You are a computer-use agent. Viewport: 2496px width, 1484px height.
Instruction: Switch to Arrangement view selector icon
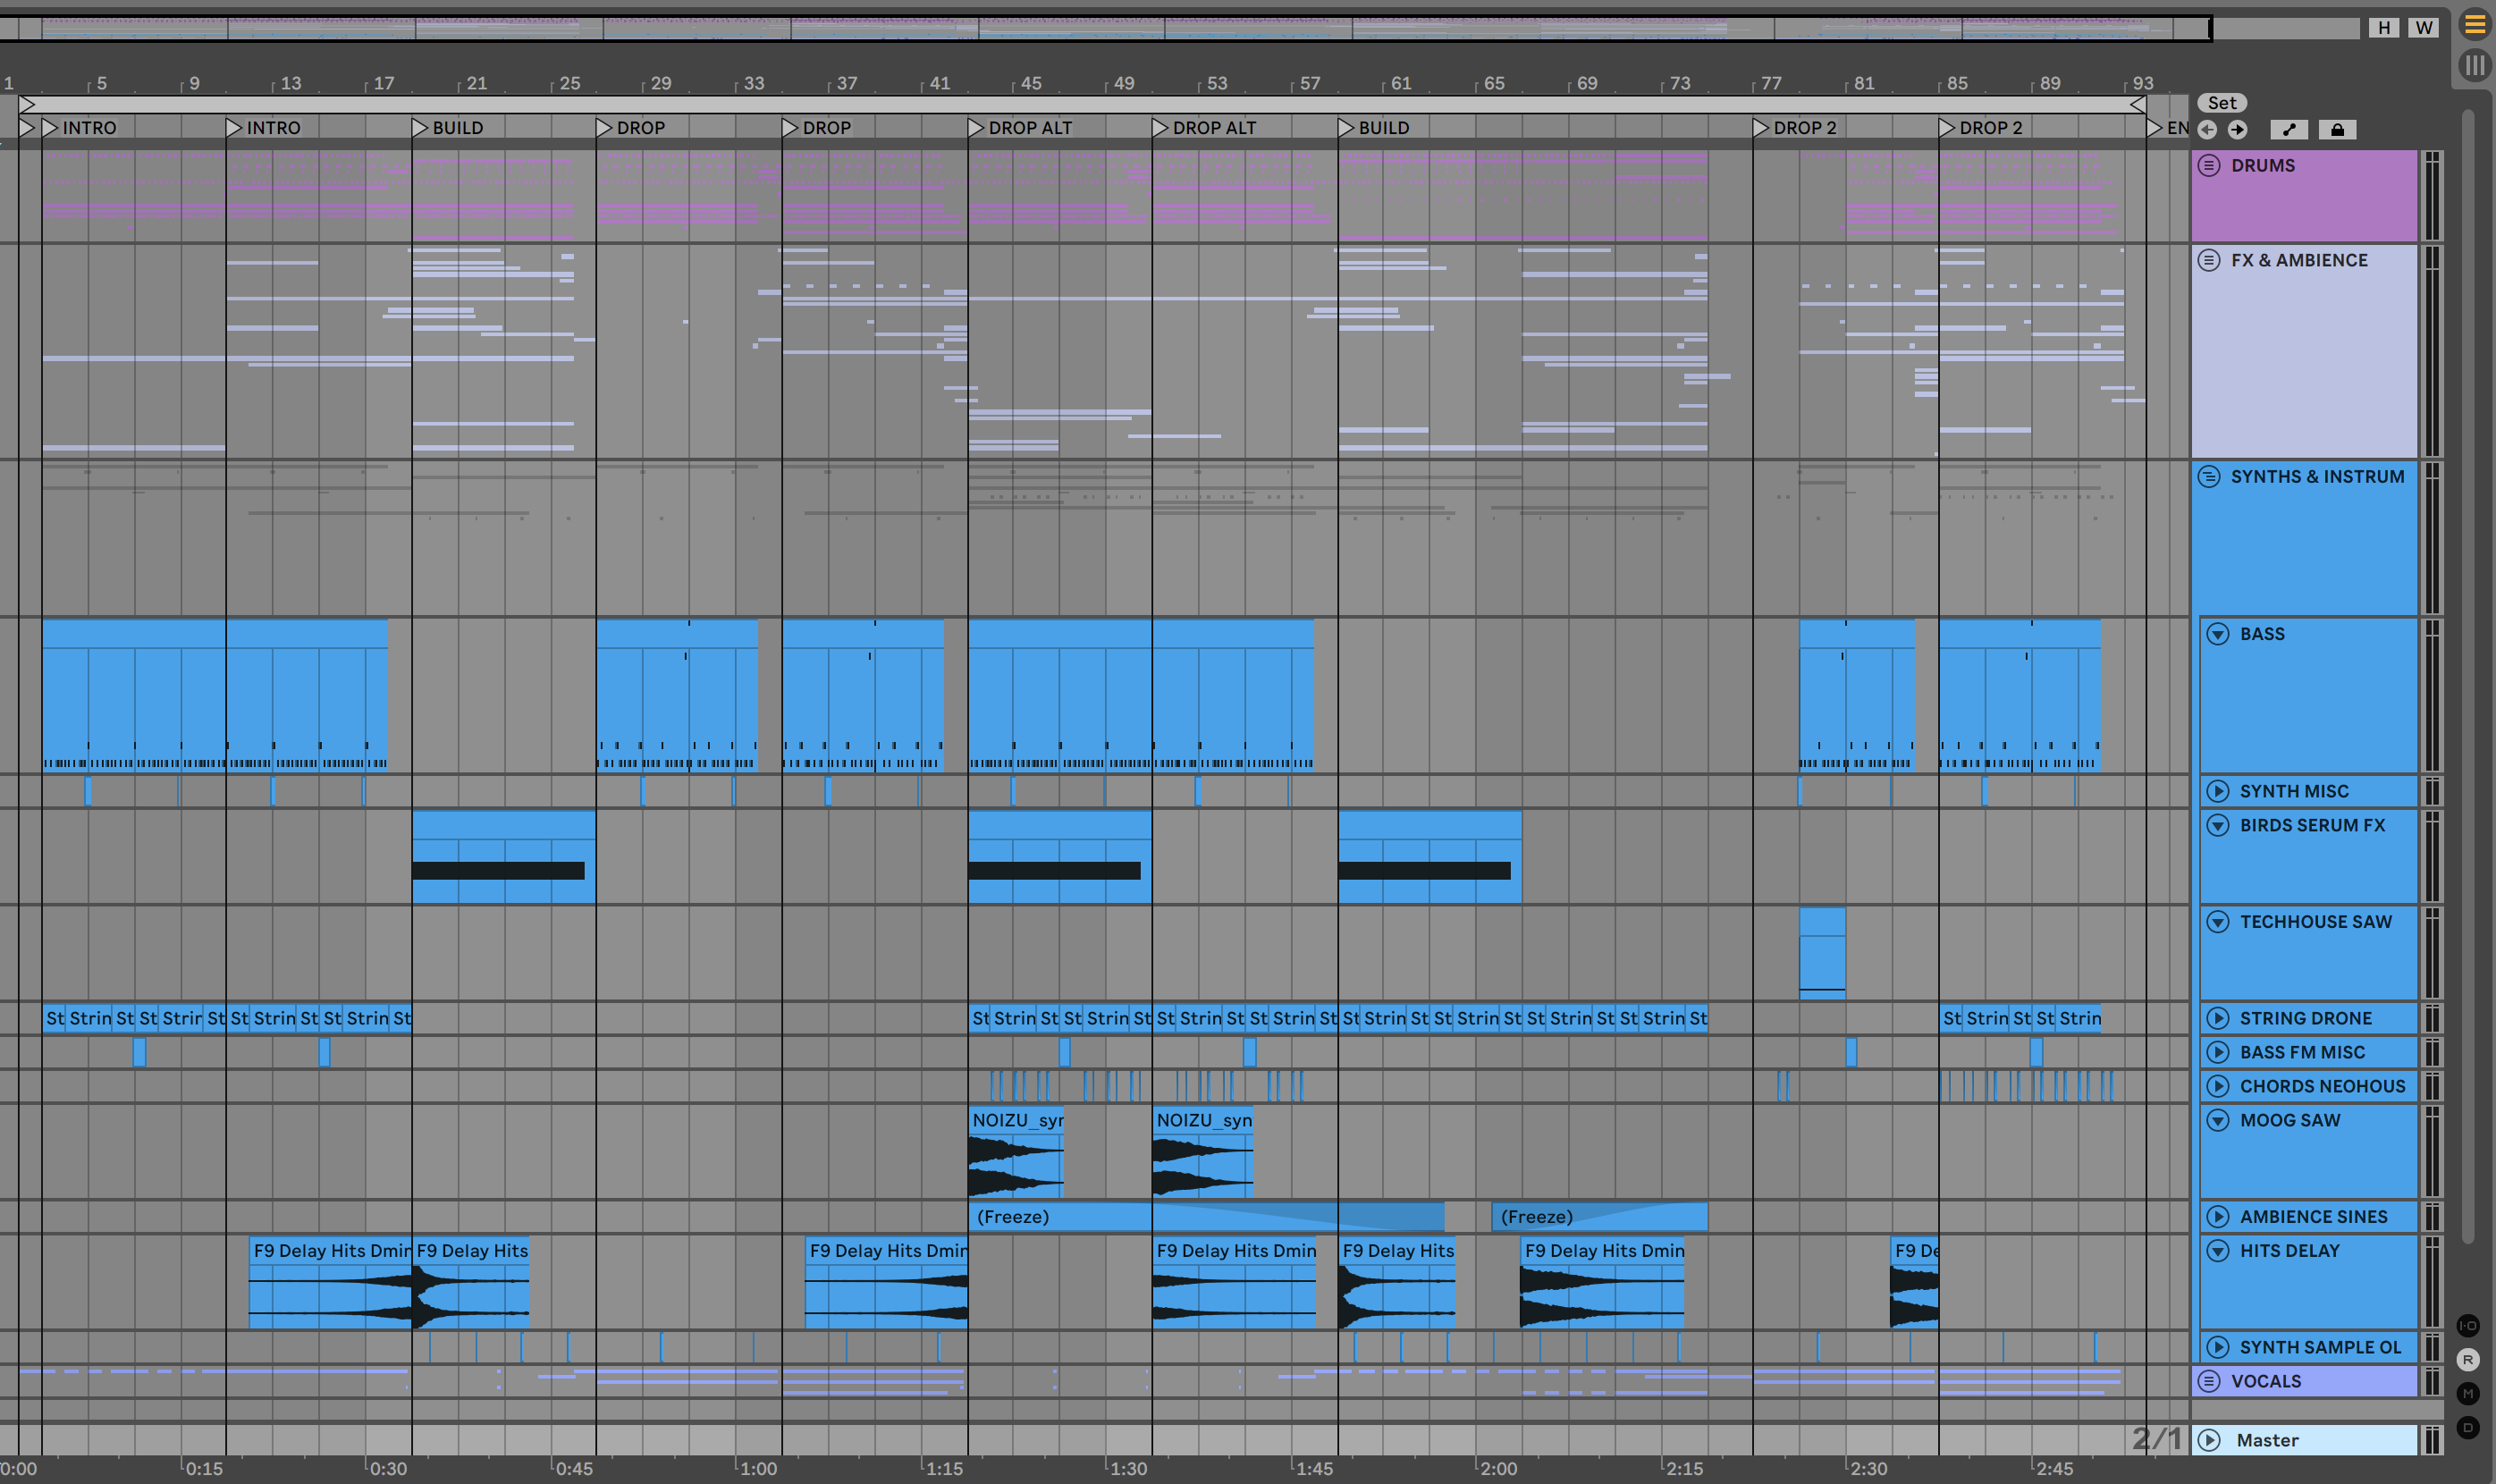(2474, 24)
